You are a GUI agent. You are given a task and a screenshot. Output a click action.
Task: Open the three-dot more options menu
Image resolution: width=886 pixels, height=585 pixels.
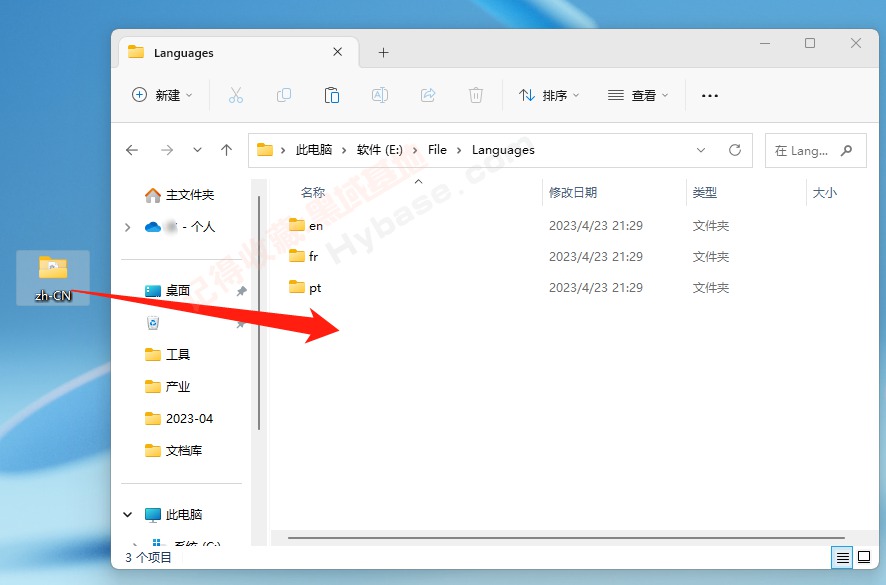point(710,96)
